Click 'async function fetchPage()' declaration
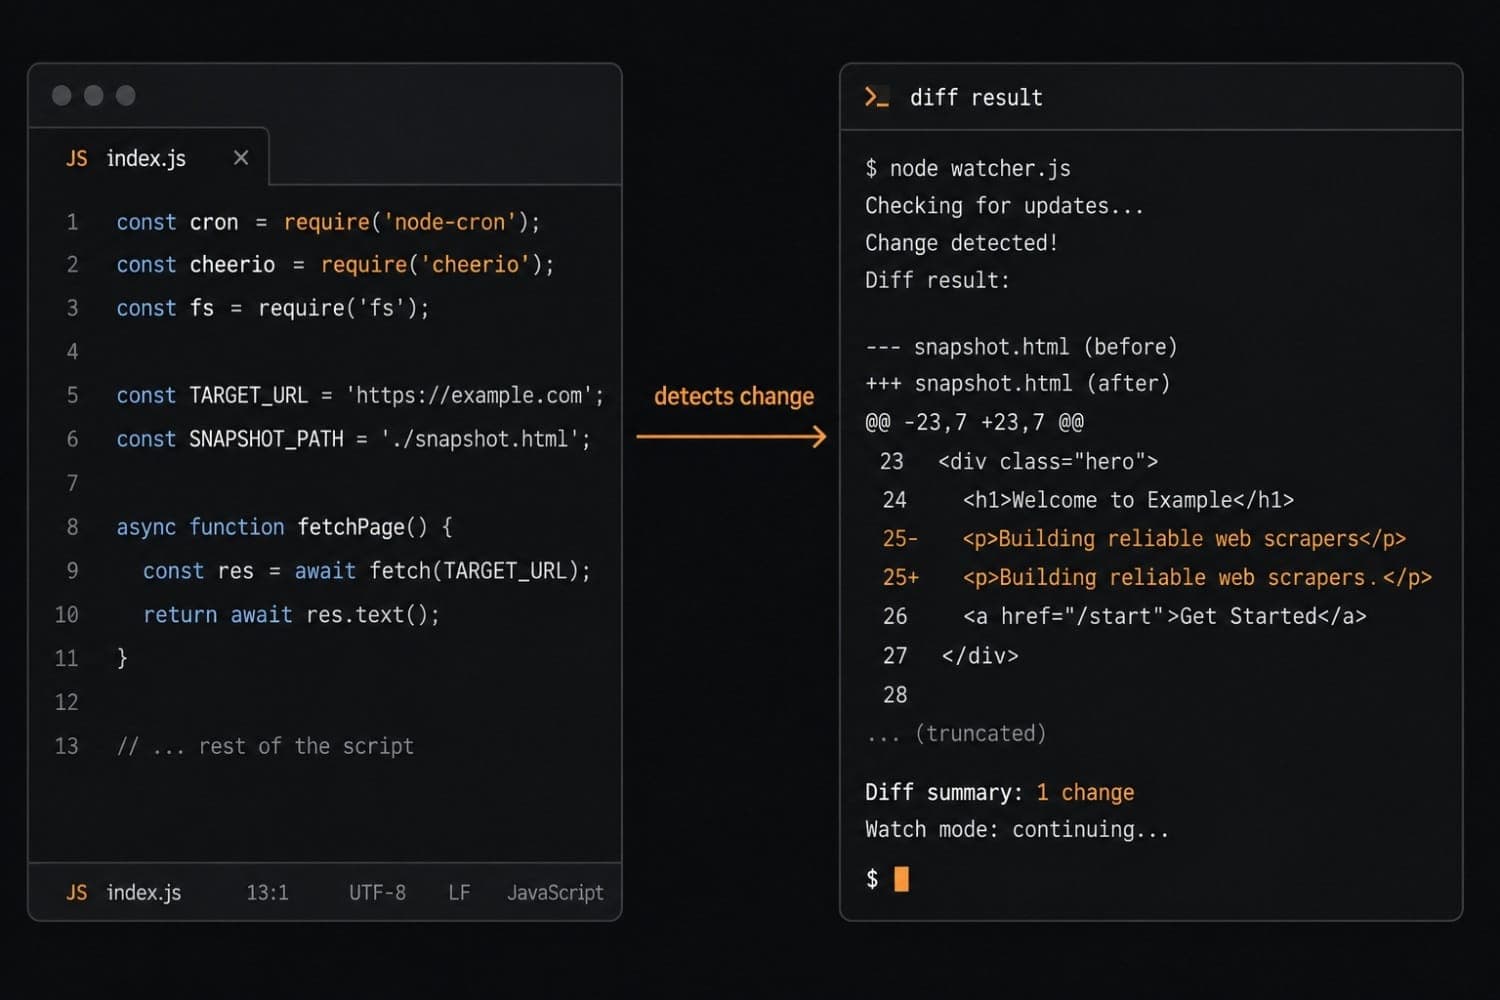This screenshot has width=1500, height=1000. click(284, 527)
